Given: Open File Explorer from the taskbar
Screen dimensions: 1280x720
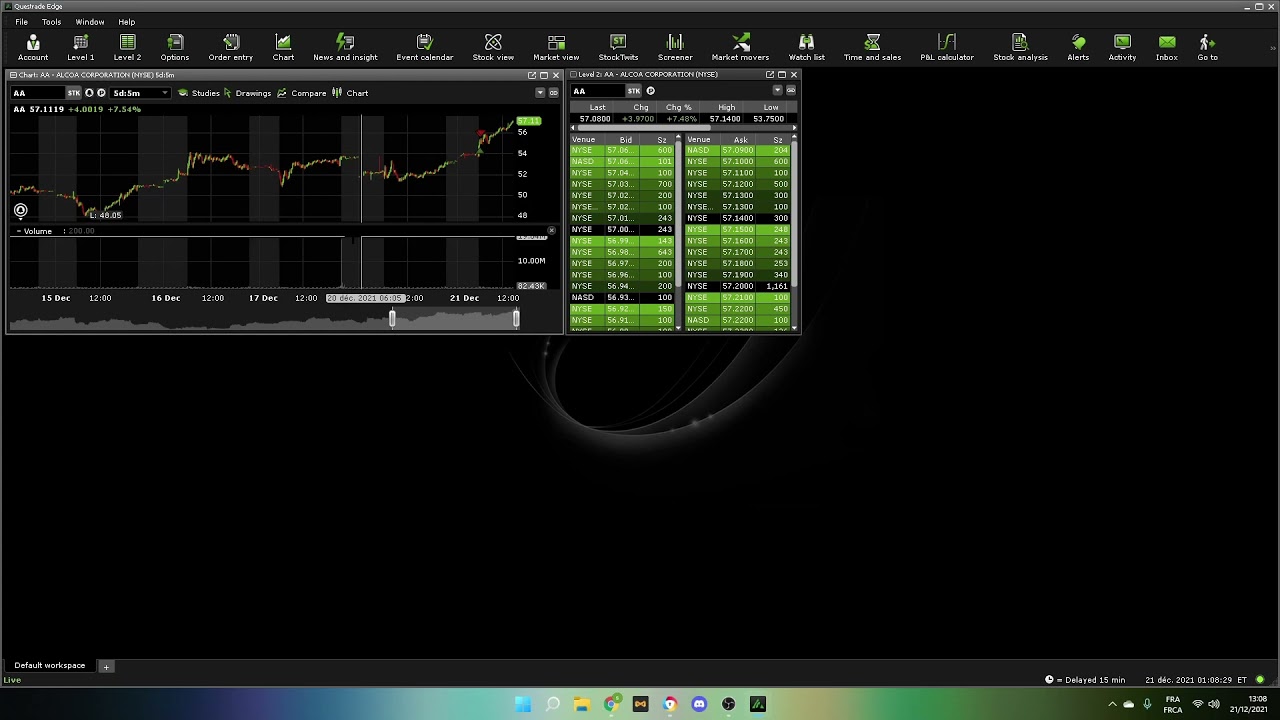Looking at the screenshot, I should tap(582, 704).
